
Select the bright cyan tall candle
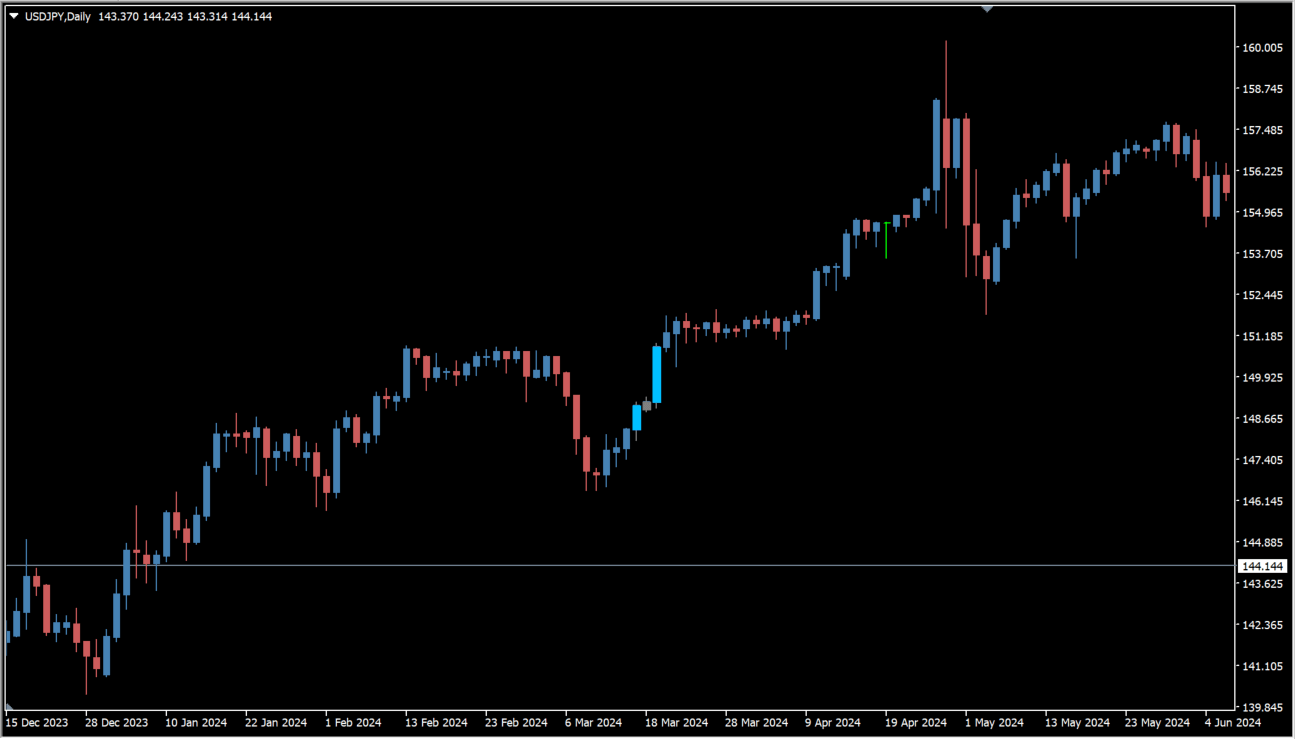coord(657,374)
